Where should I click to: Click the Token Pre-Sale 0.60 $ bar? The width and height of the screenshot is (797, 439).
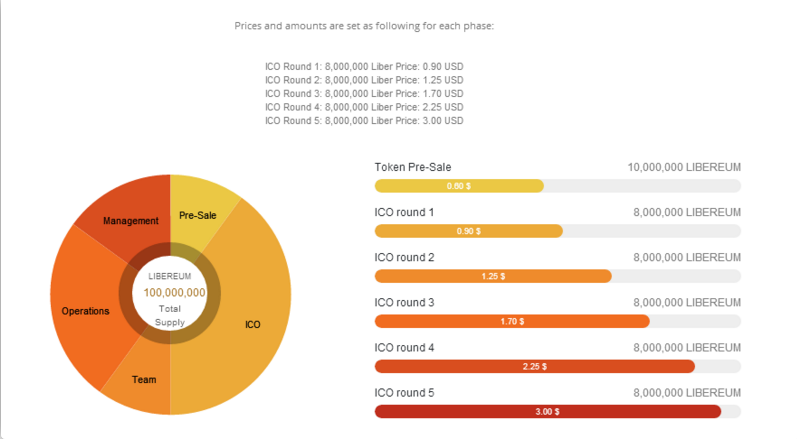[x=458, y=186]
